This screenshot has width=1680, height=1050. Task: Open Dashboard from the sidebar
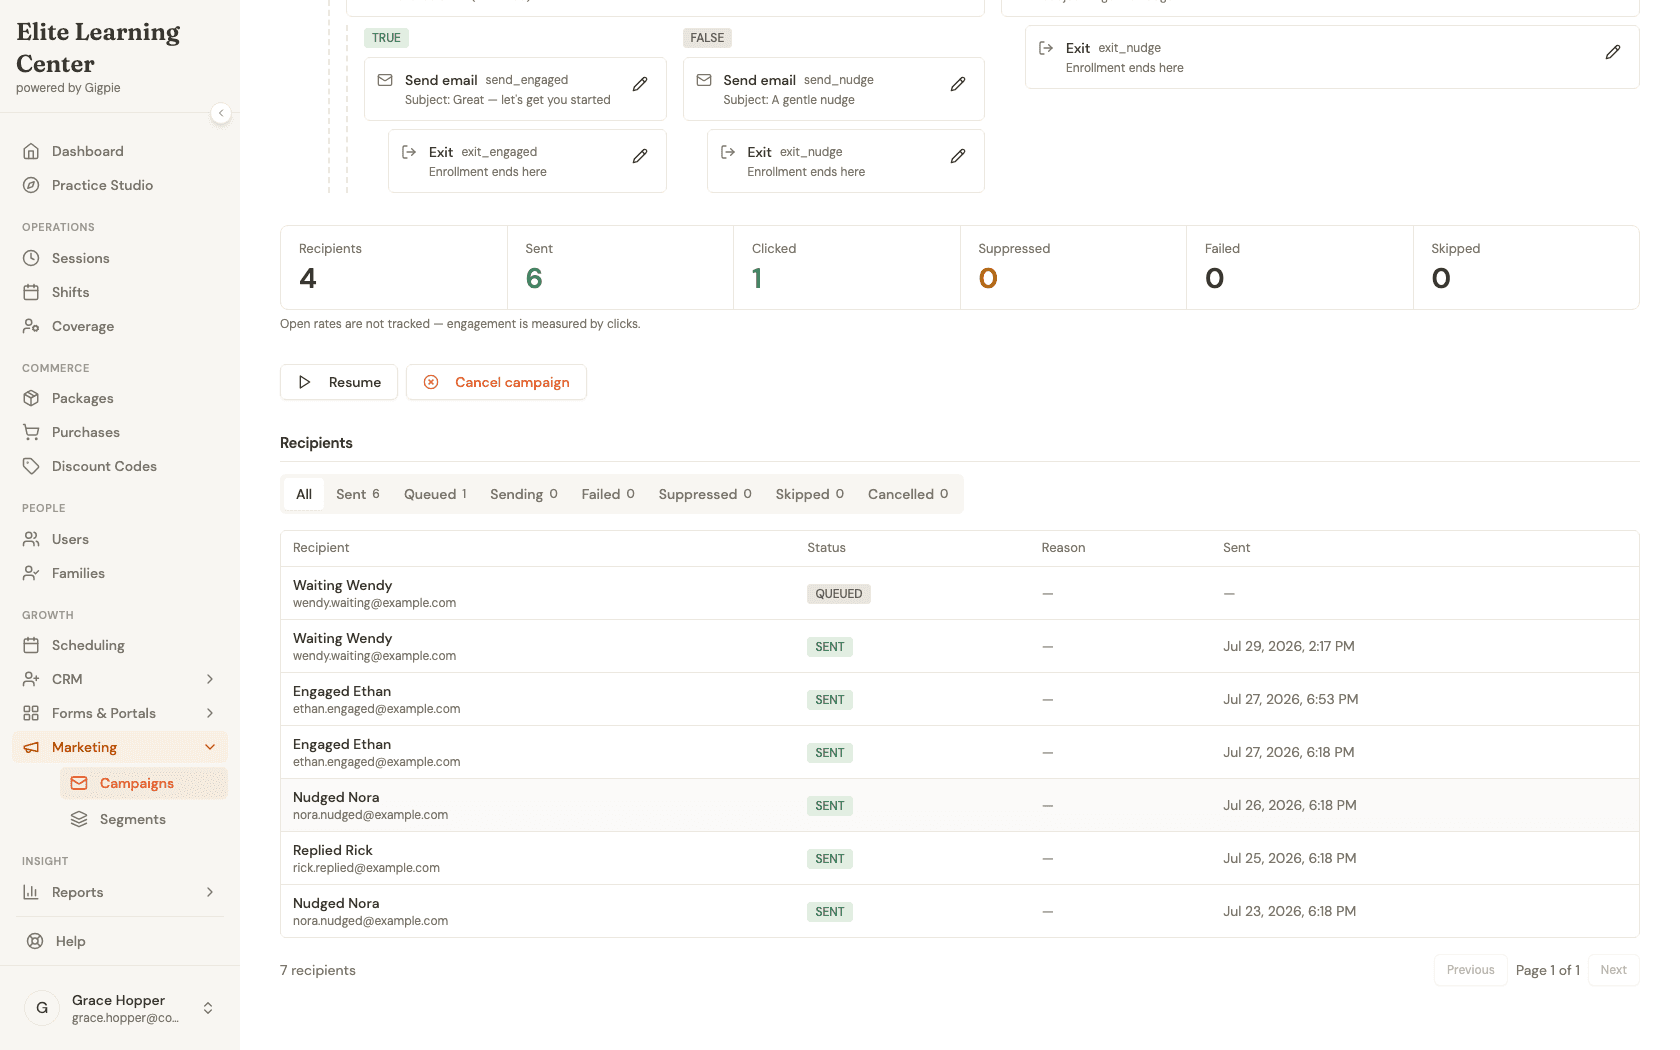coord(120,151)
